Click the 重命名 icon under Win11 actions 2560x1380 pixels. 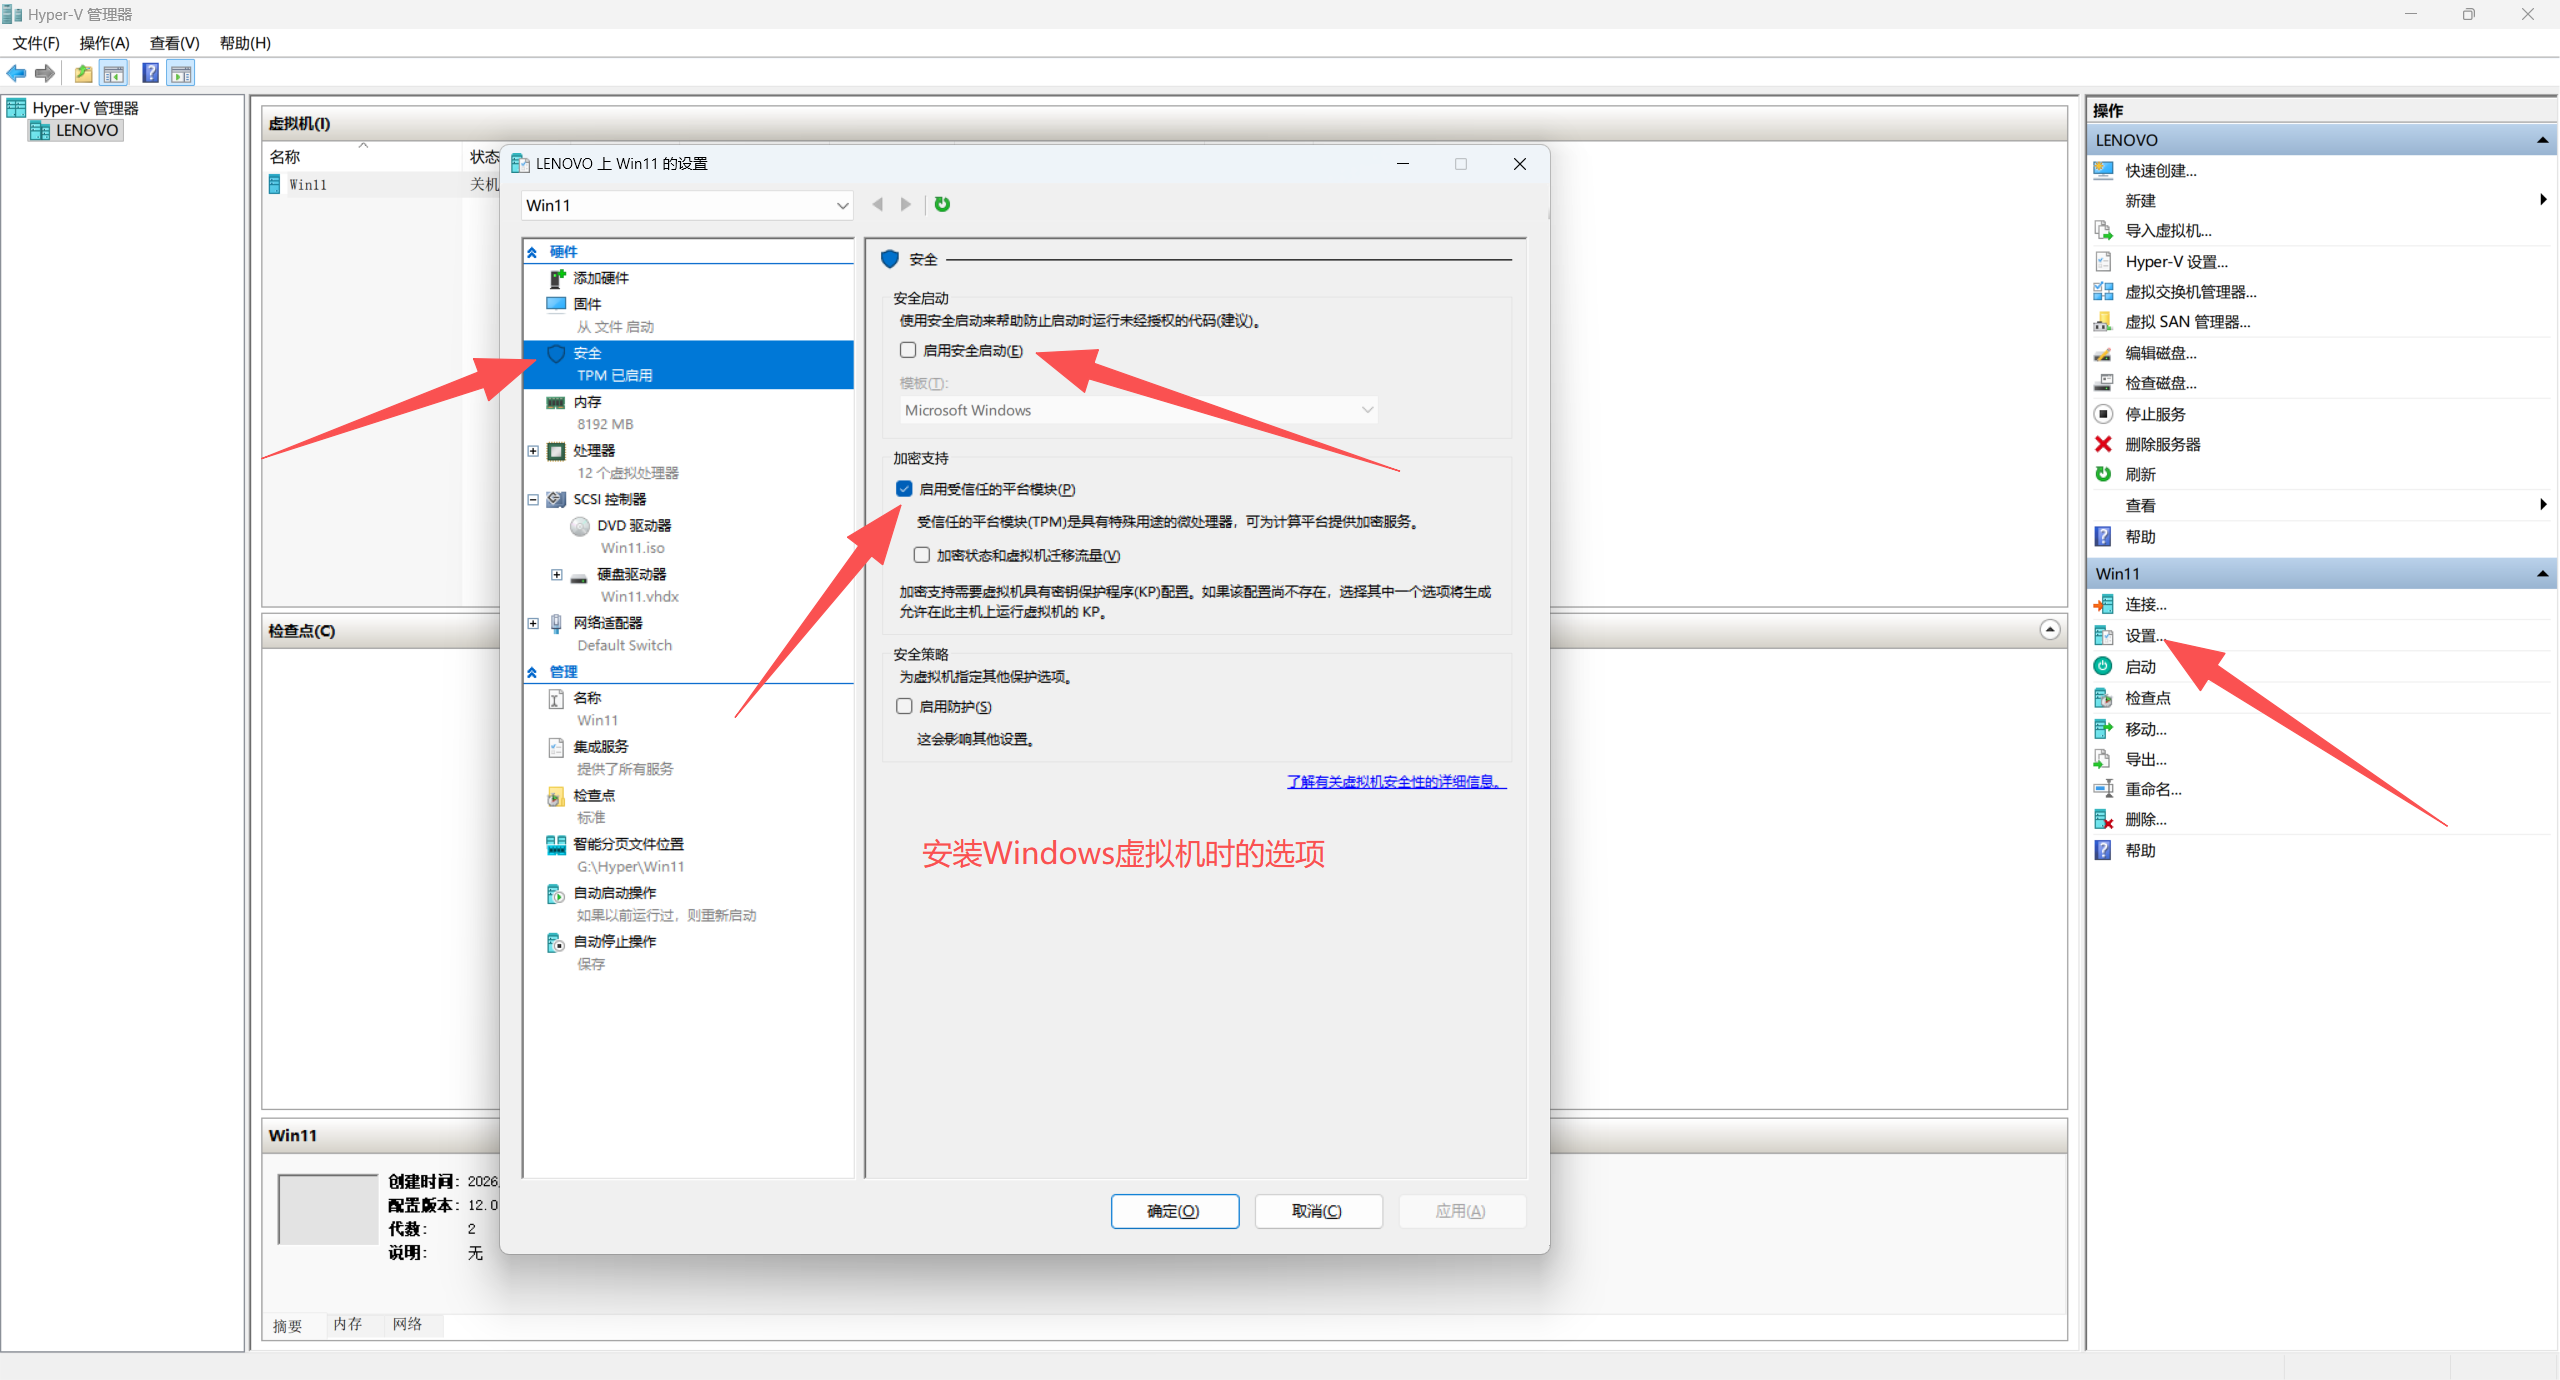click(x=2104, y=789)
